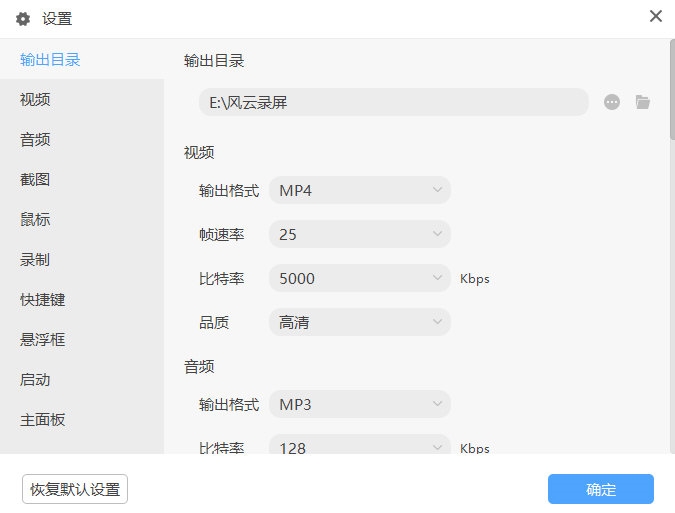Open the 比特率 5000 Kbps dropdown
The image size is (675, 513).
pos(360,278)
